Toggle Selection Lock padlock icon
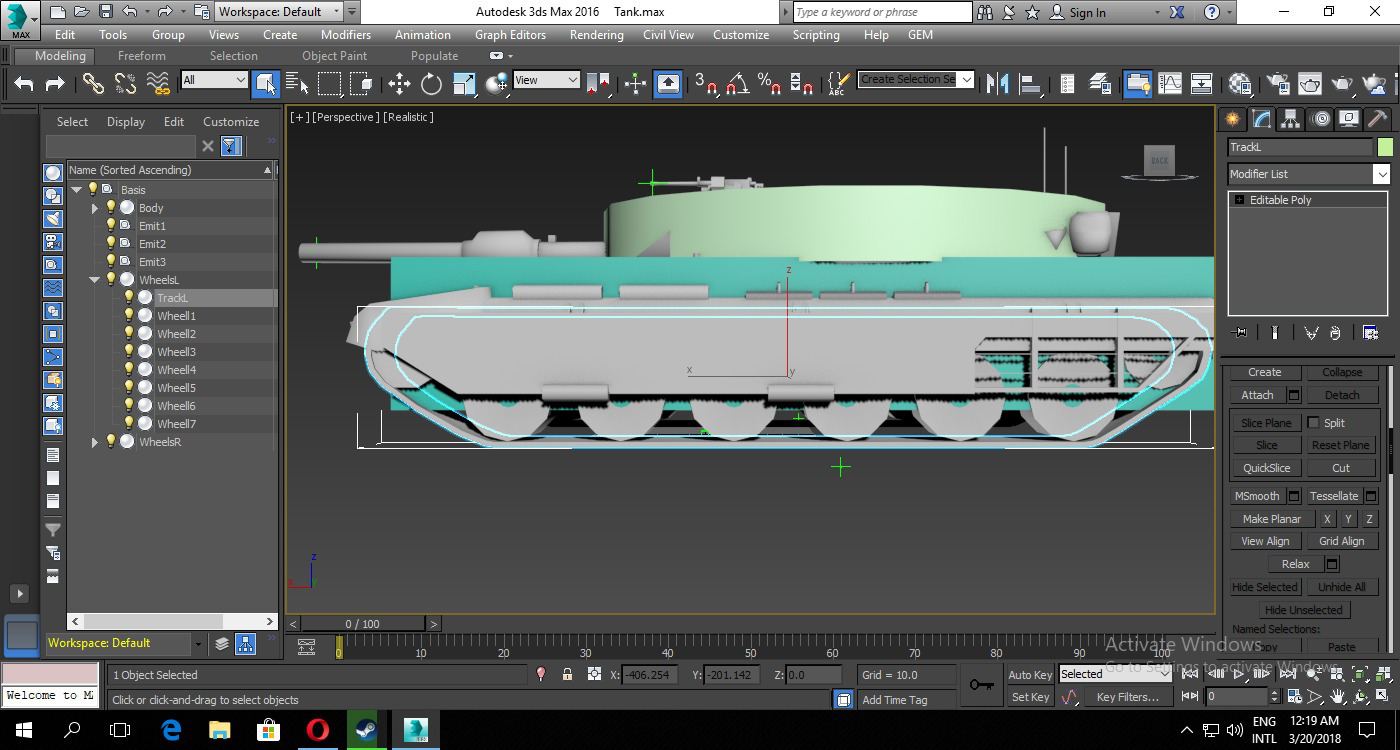1400x750 pixels. tap(567, 675)
